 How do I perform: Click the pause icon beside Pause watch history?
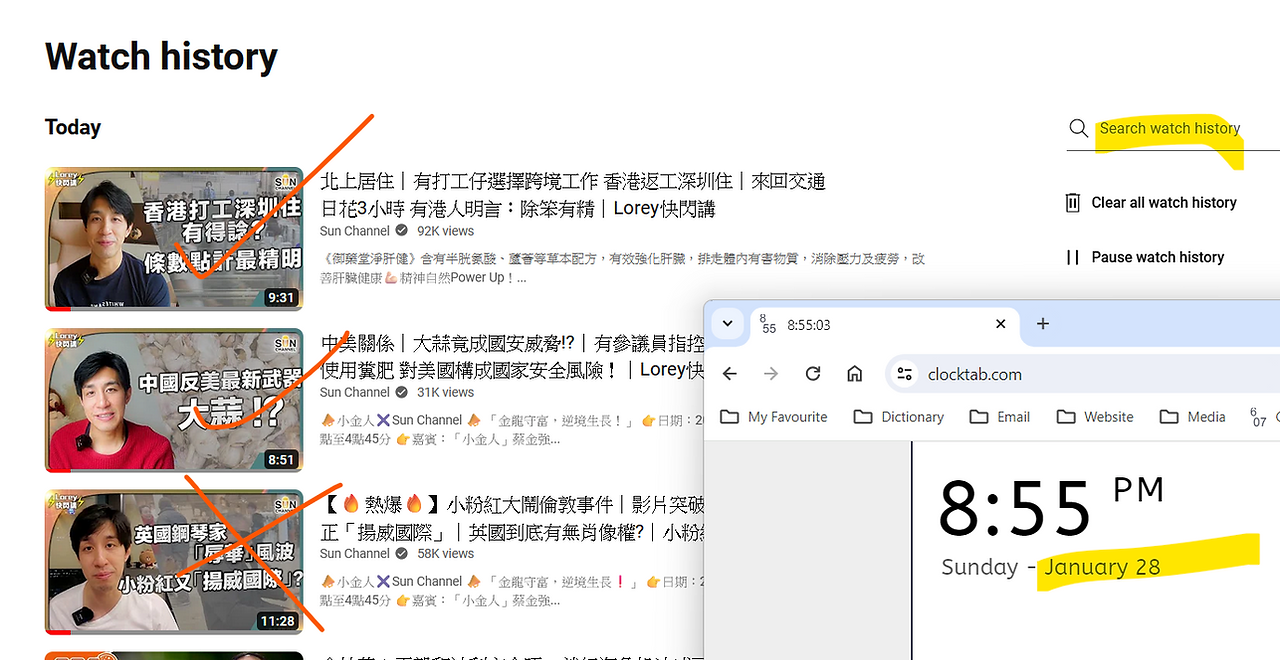tap(1073, 257)
